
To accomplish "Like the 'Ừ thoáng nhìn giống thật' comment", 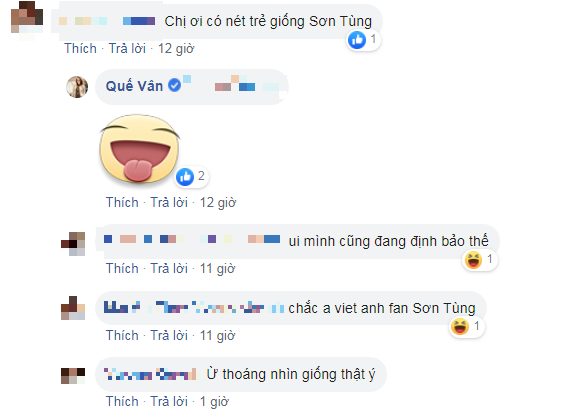I will tap(122, 401).
